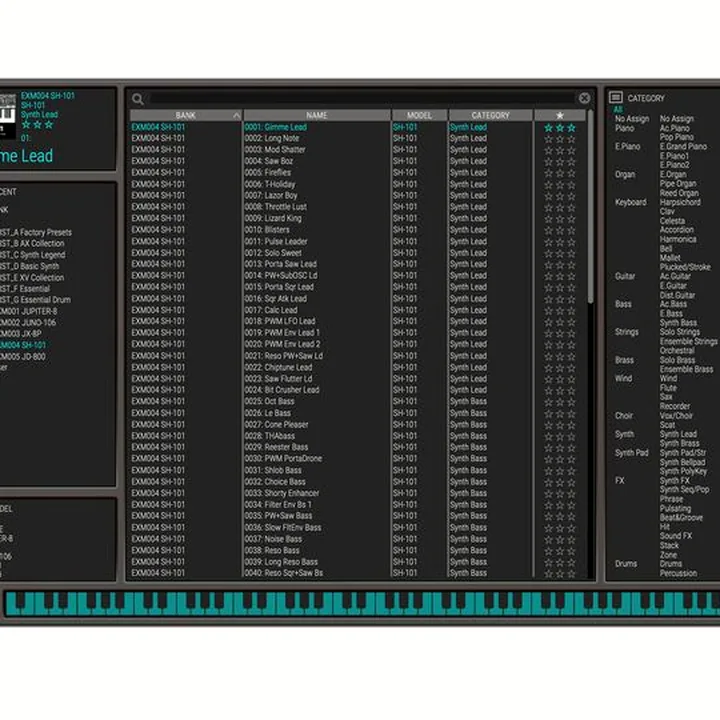Open the JUNO-106 expansion bank
Image resolution: width=720 pixels, height=720 pixels.
point(28,322)
